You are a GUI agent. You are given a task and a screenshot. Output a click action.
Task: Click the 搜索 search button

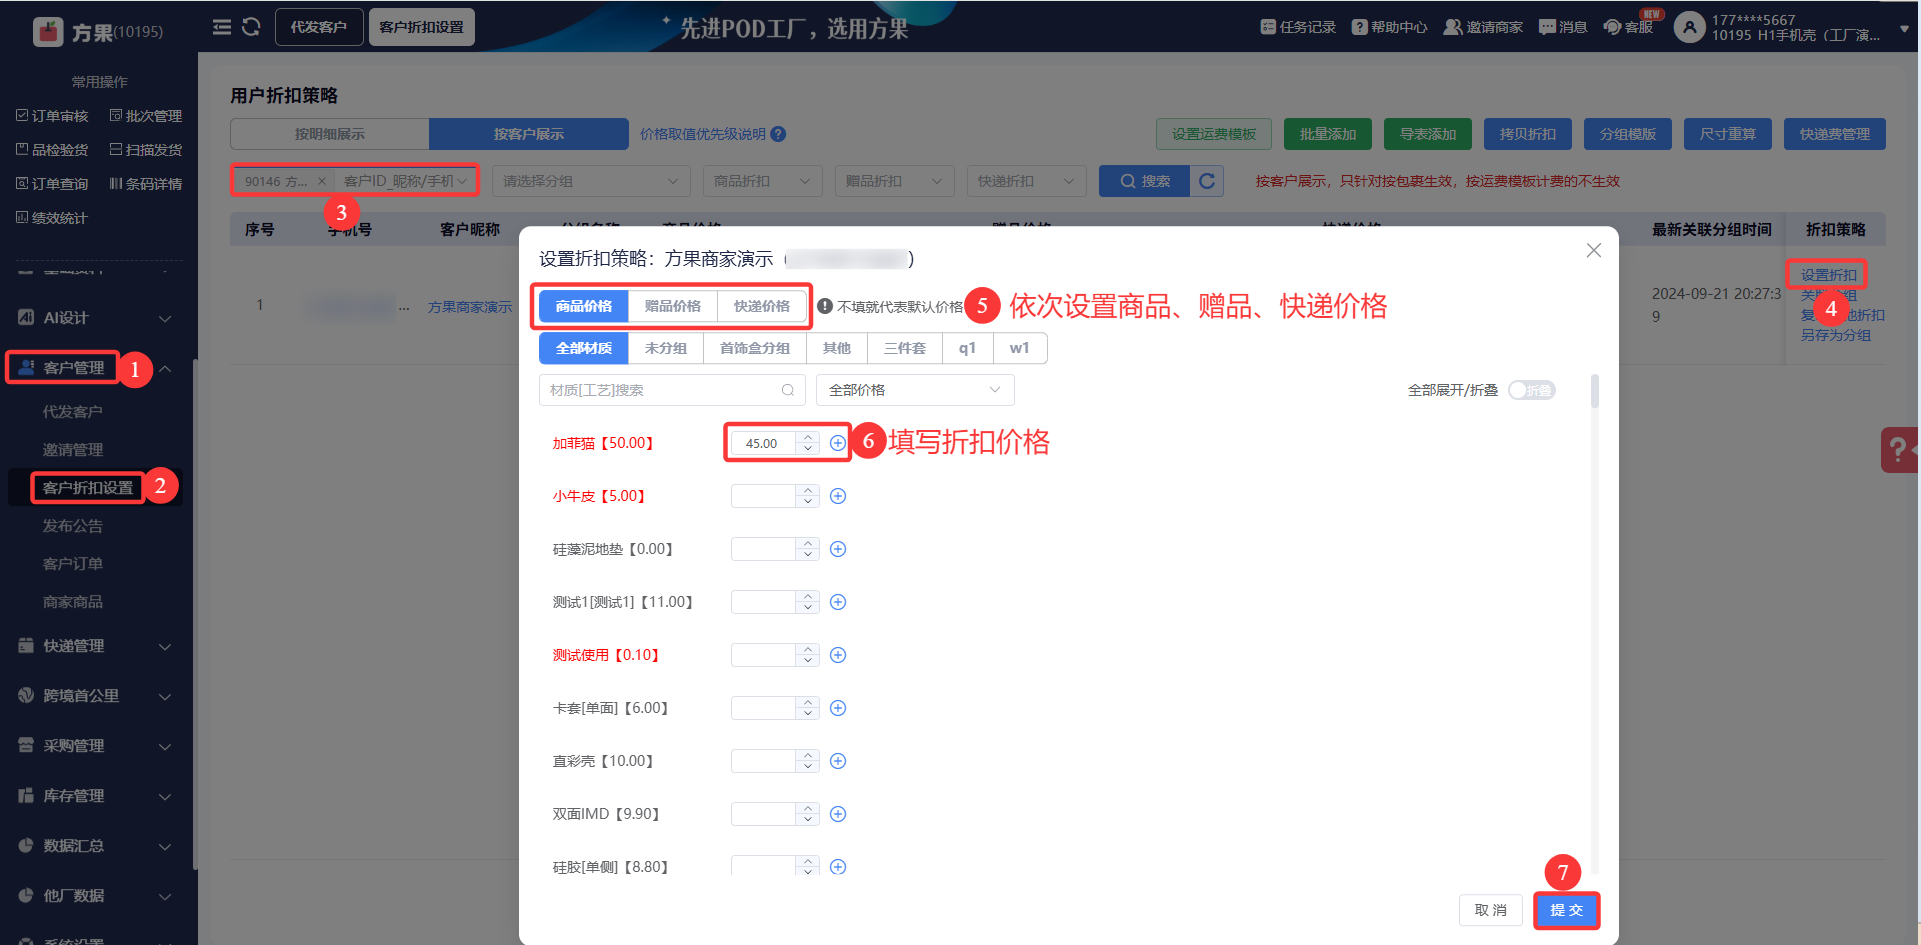click(x=1145, y=181)
